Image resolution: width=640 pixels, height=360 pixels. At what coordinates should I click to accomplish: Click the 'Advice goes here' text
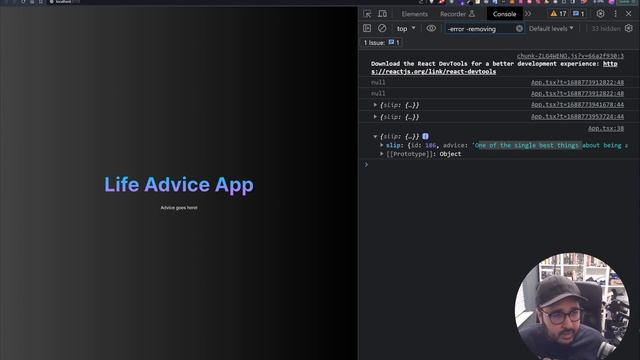(179, 208)
